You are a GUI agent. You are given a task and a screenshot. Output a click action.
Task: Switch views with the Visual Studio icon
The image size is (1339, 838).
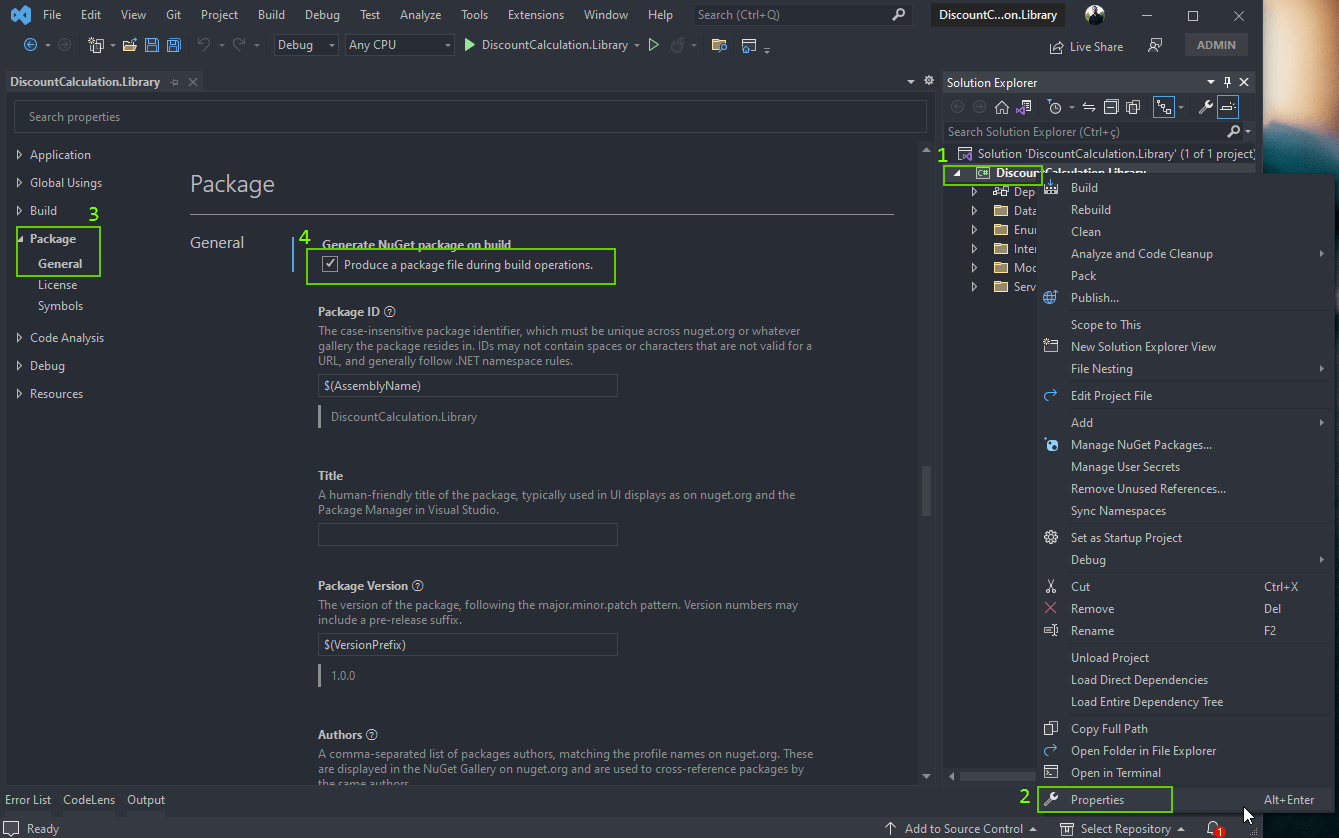coord(1023,107)
